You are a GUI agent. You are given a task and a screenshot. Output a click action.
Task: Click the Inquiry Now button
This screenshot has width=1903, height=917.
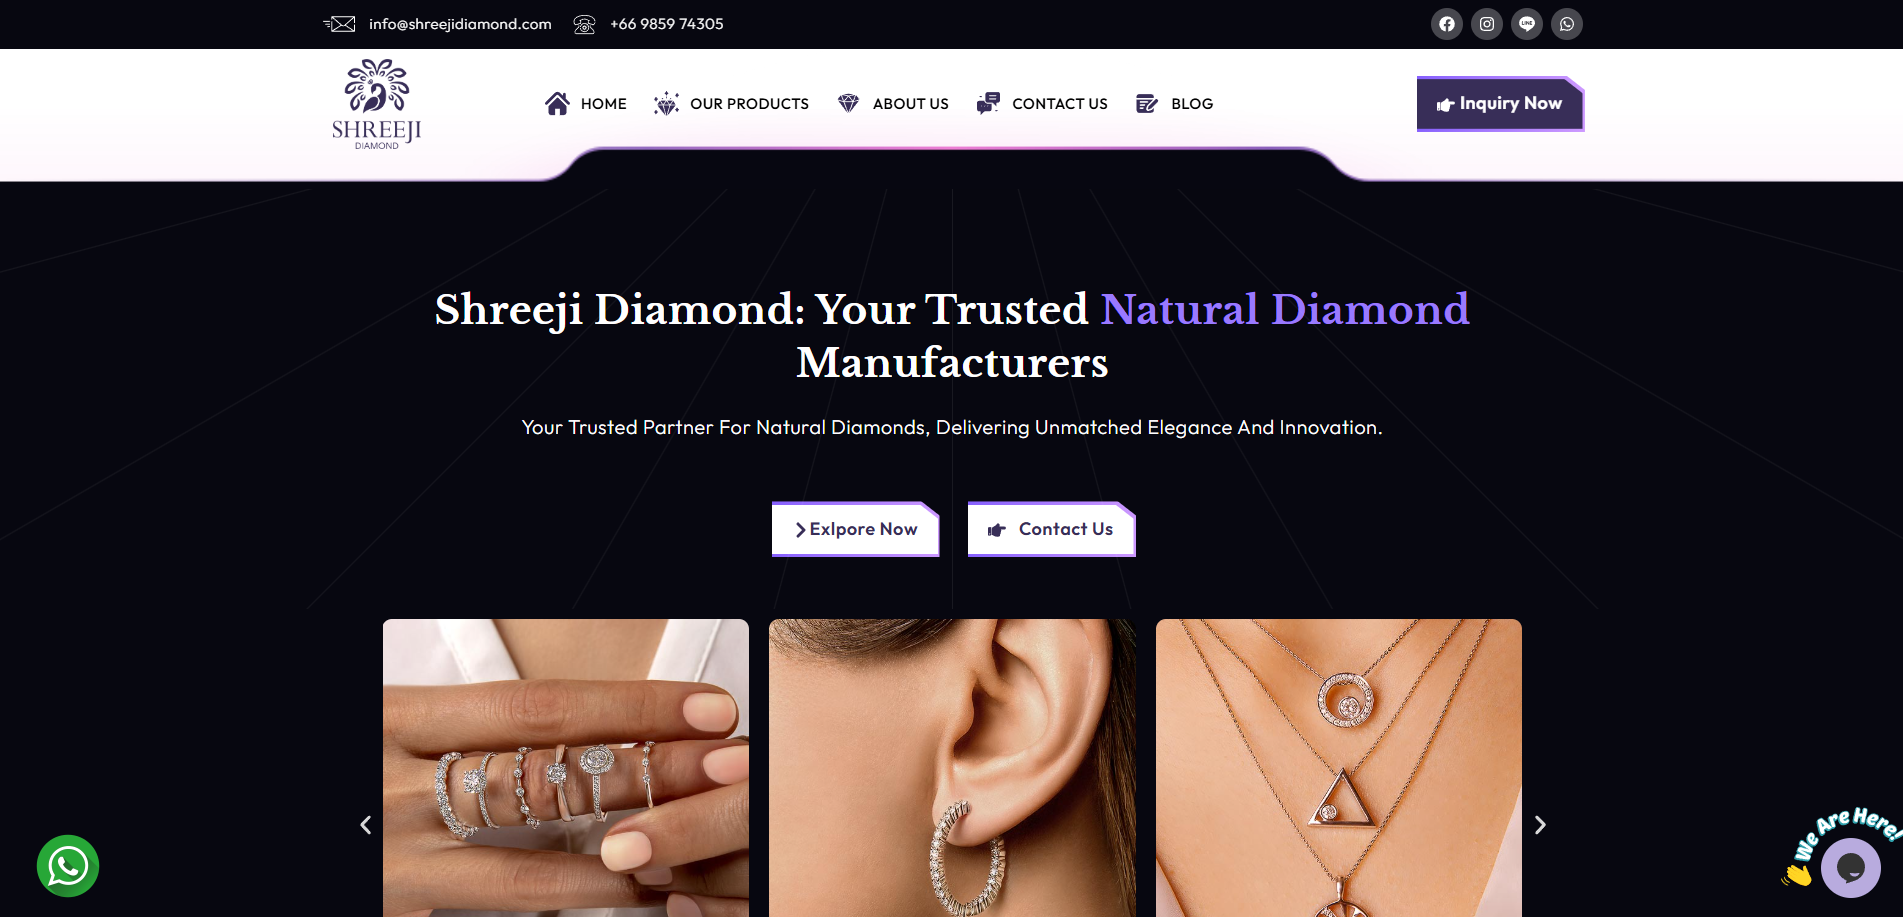tap(1500, 104)
